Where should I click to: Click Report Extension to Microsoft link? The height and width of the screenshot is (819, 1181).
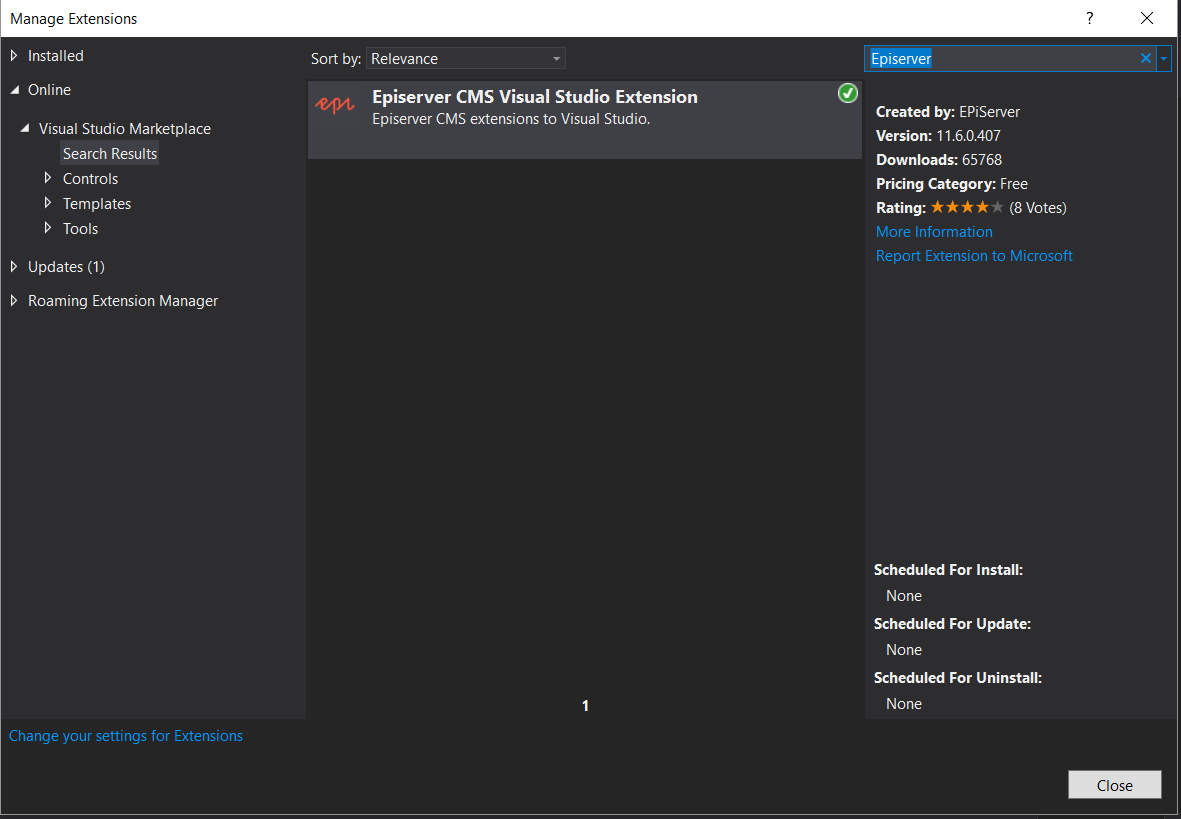coord(974,256)
